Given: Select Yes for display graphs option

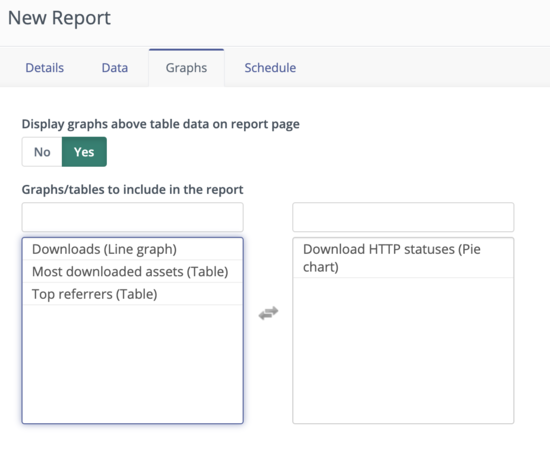Looking at the screenshot, I should coord(84,152).
